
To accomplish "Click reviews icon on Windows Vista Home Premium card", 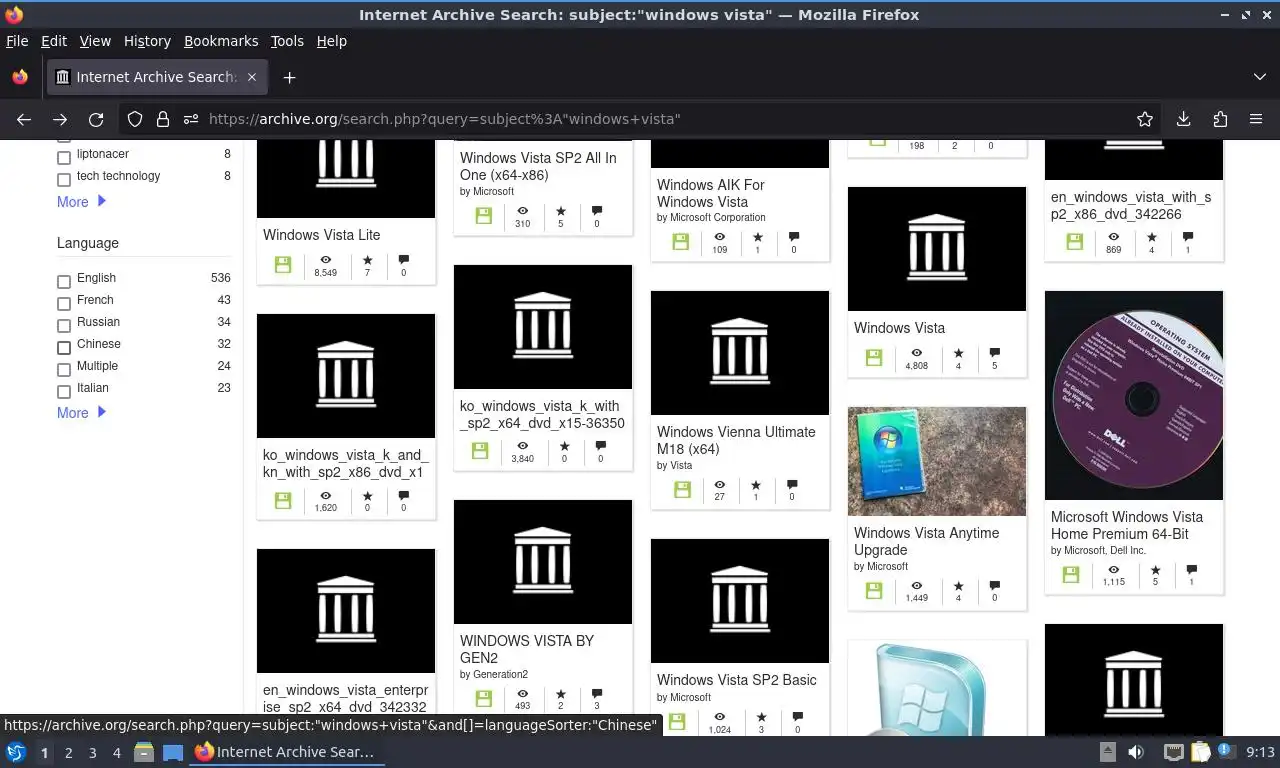I will click(1191, 569).
